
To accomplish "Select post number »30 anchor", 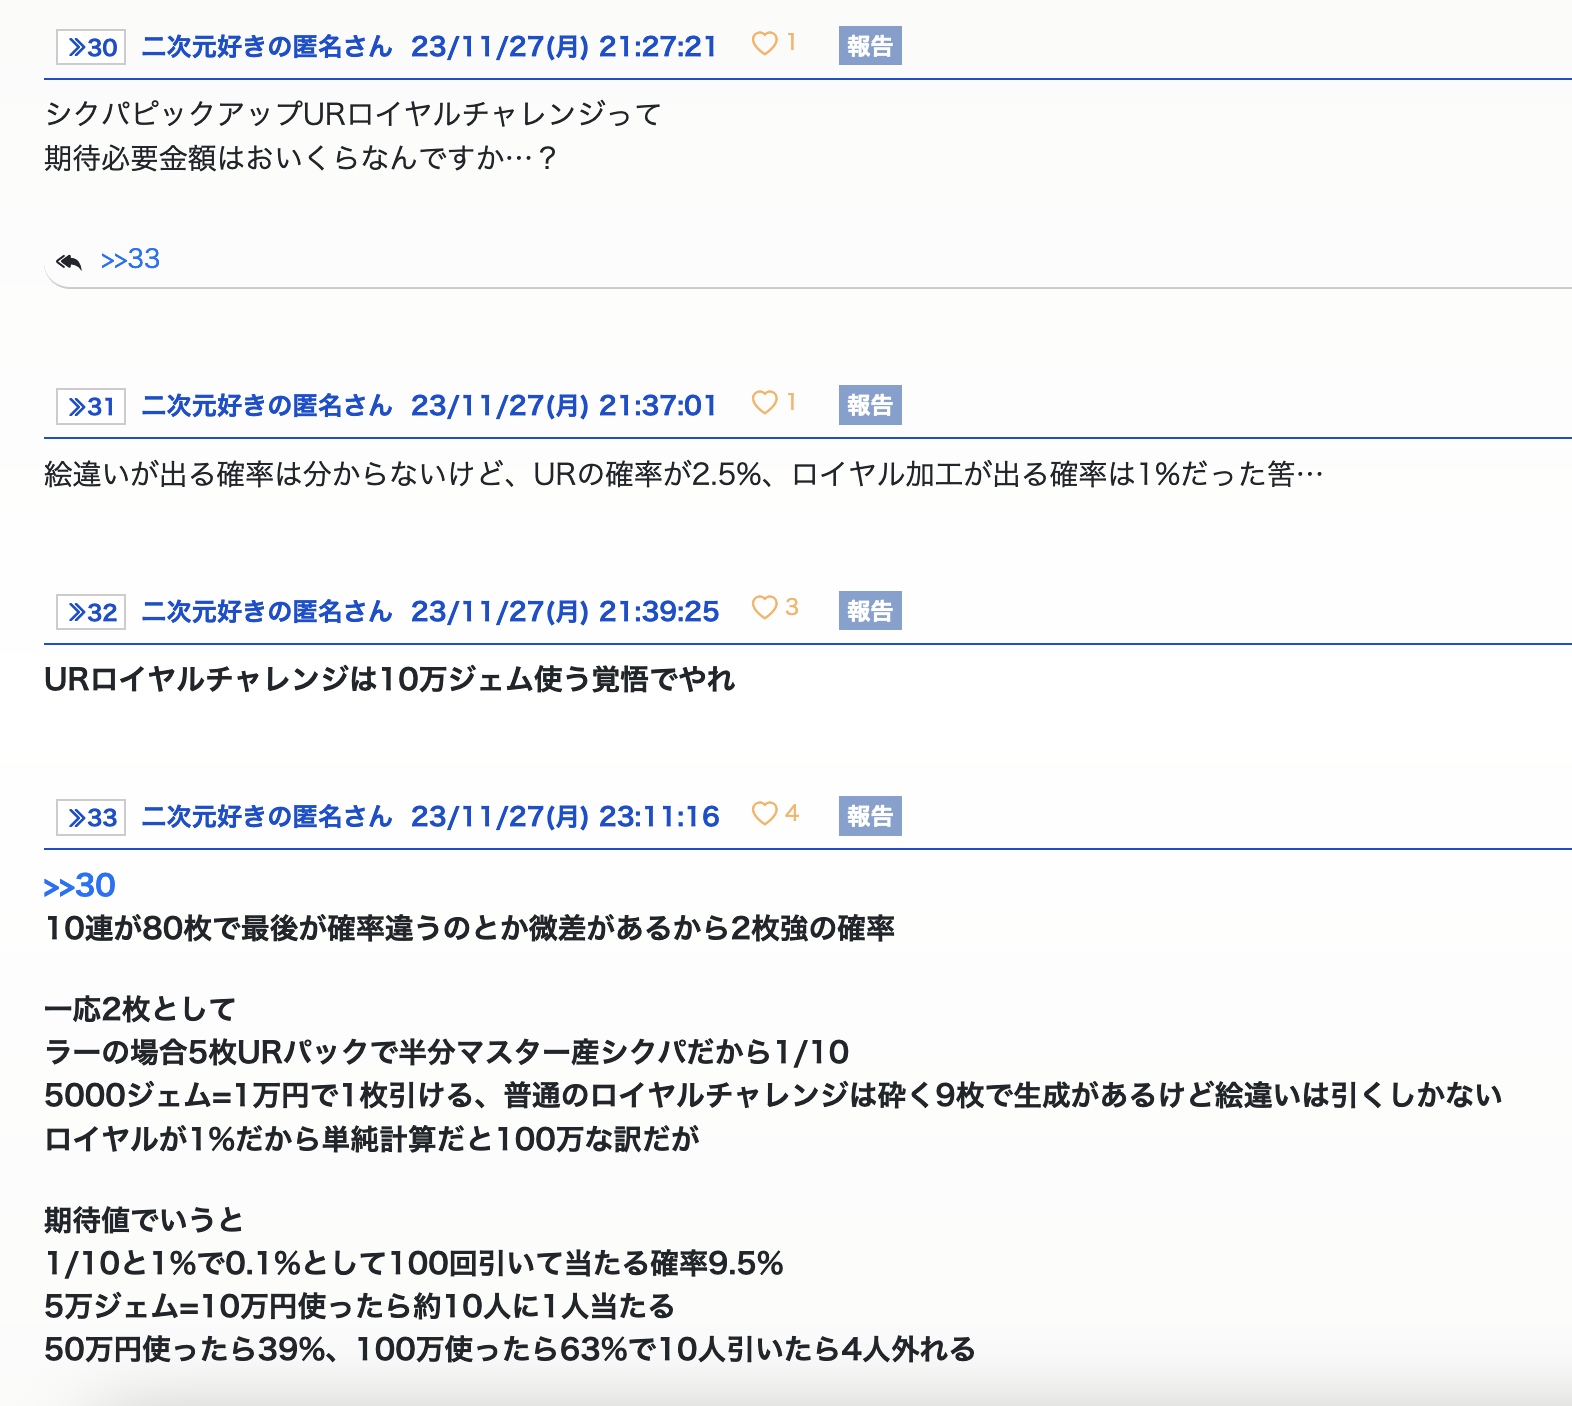I will tap(91, 47).
